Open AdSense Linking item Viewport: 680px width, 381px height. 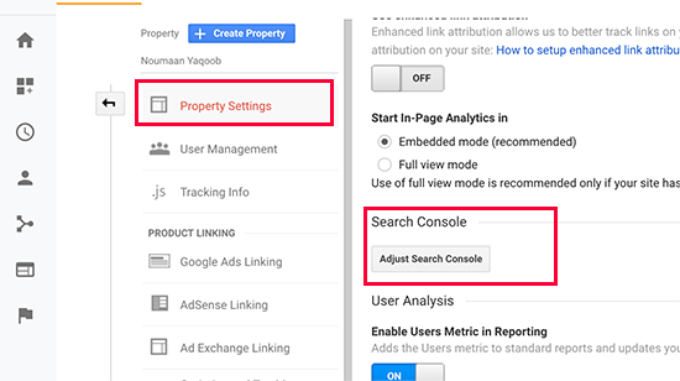pyautogui.click(x=240, y=305)
